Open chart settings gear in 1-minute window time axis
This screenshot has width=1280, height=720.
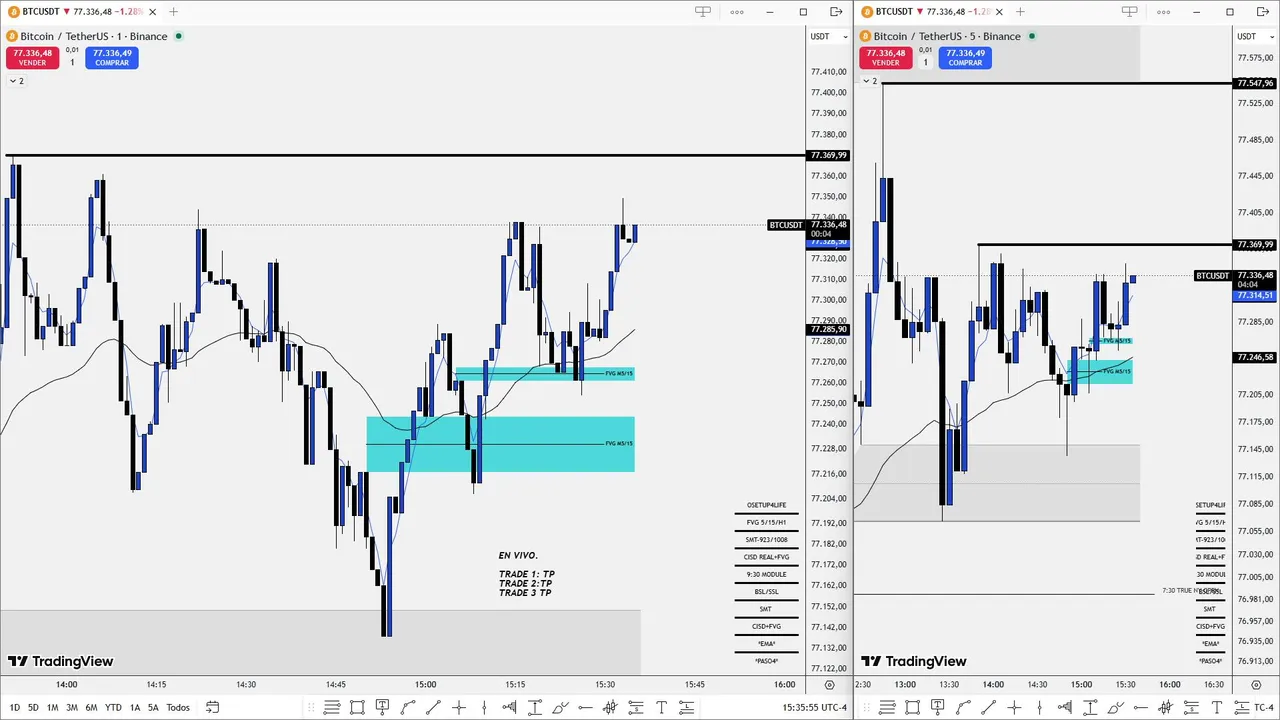pos(829,685)
